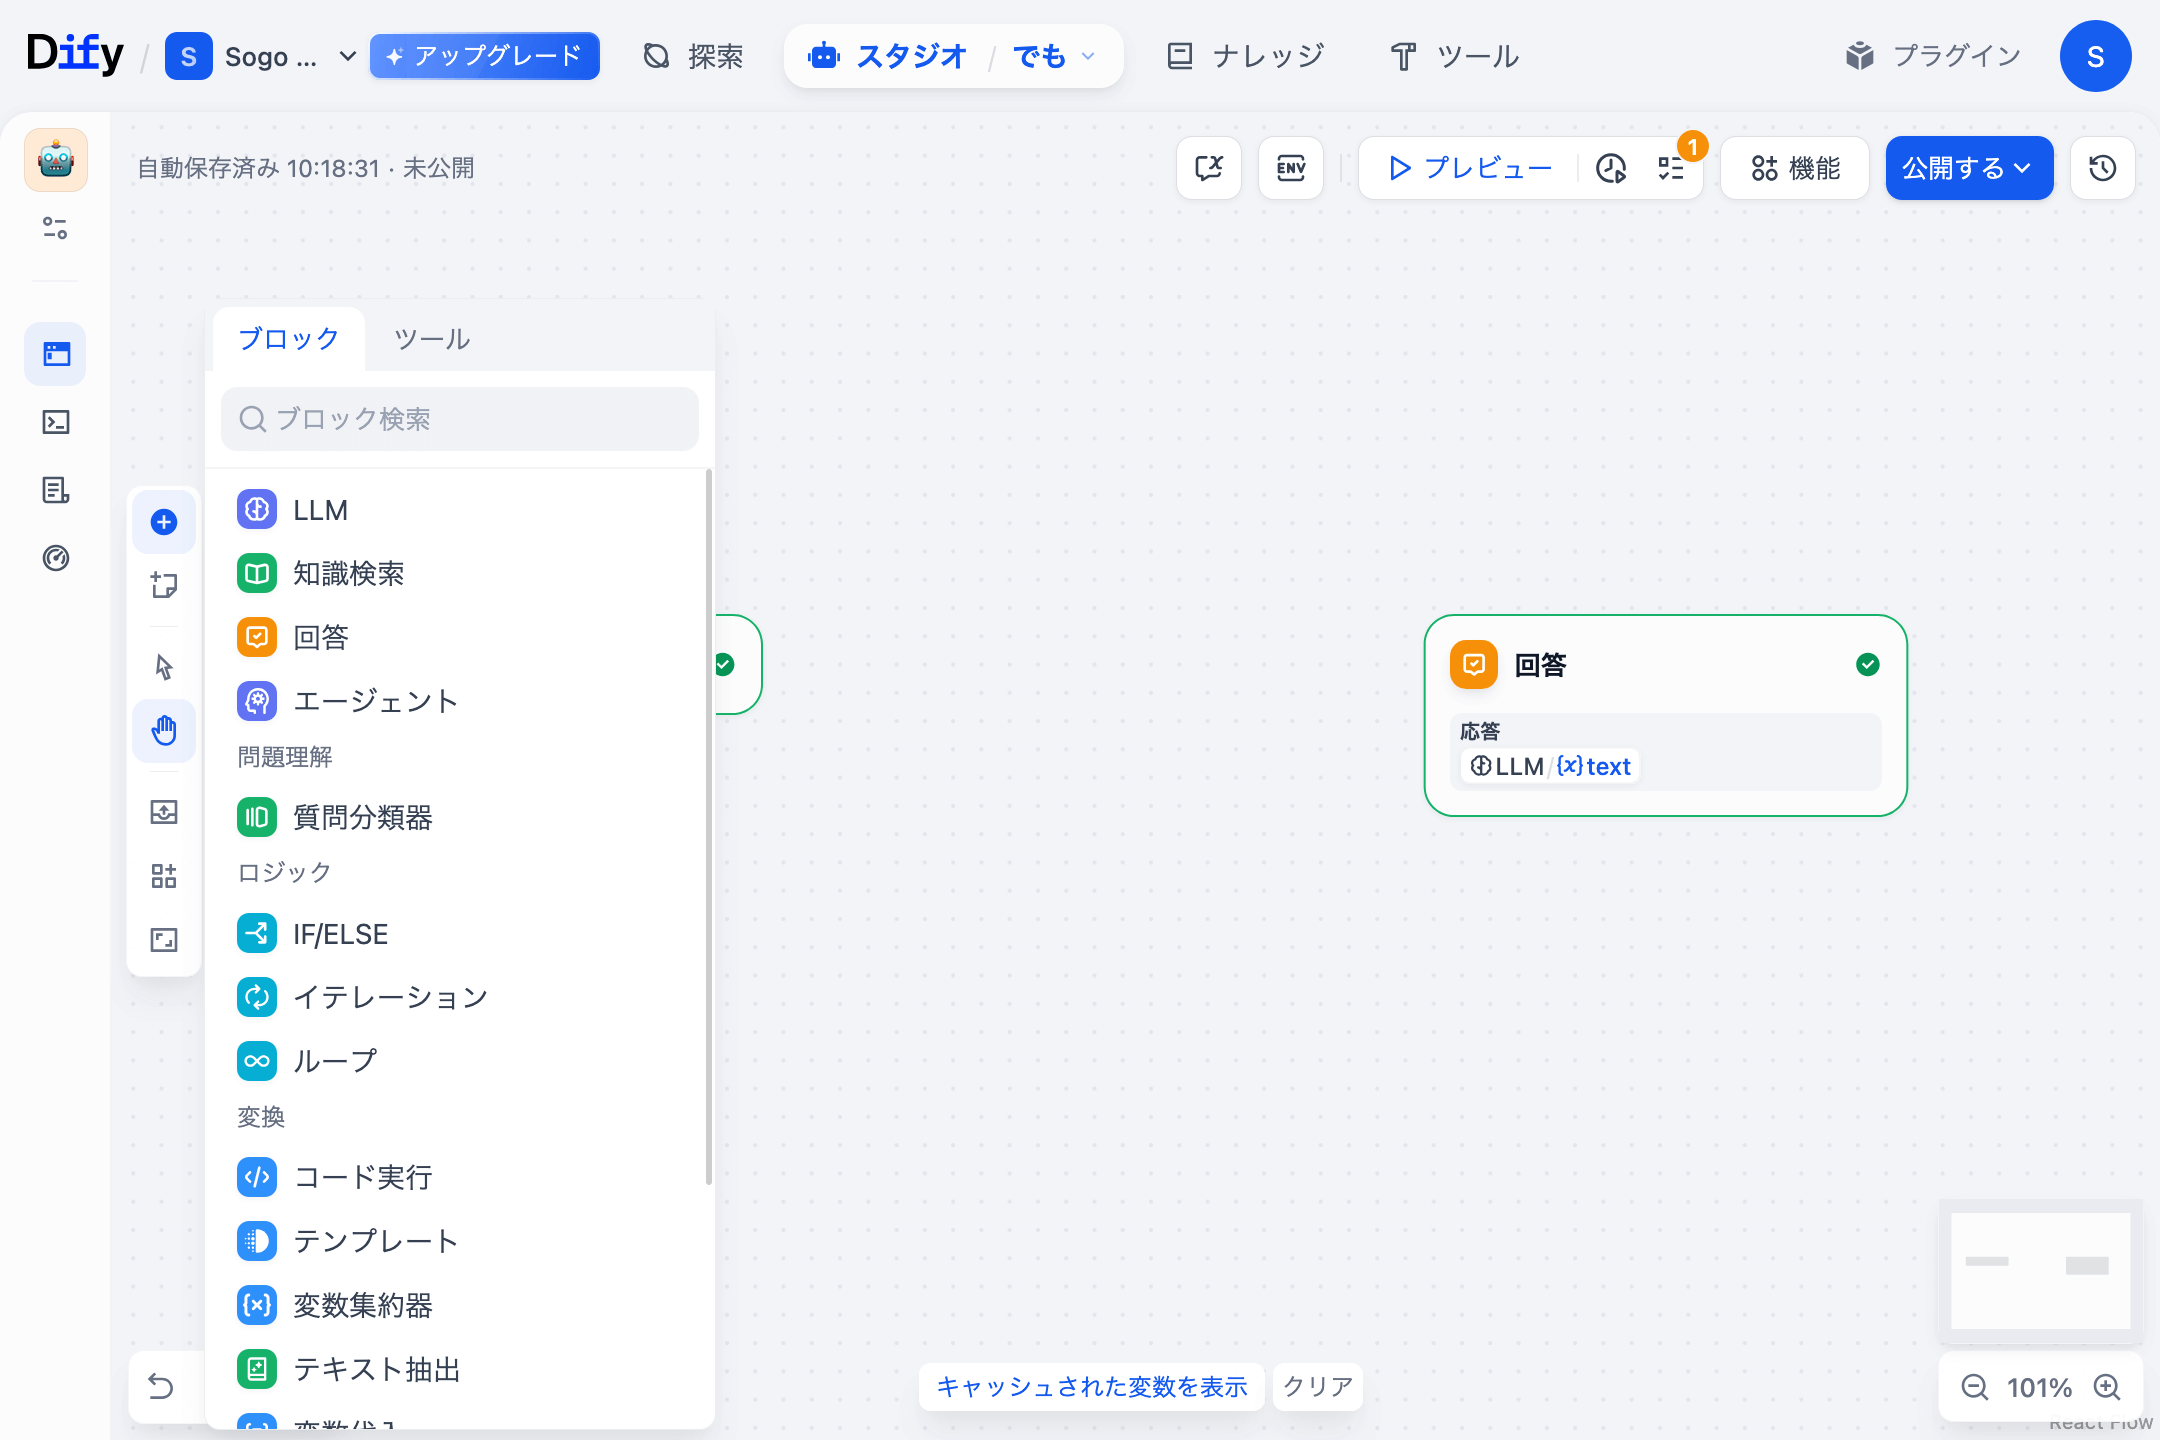Select the pointer (cursor) tool in canvas toolbar
The width and height of the screenshot is (2160, 1440).
[x=164, y=666]
